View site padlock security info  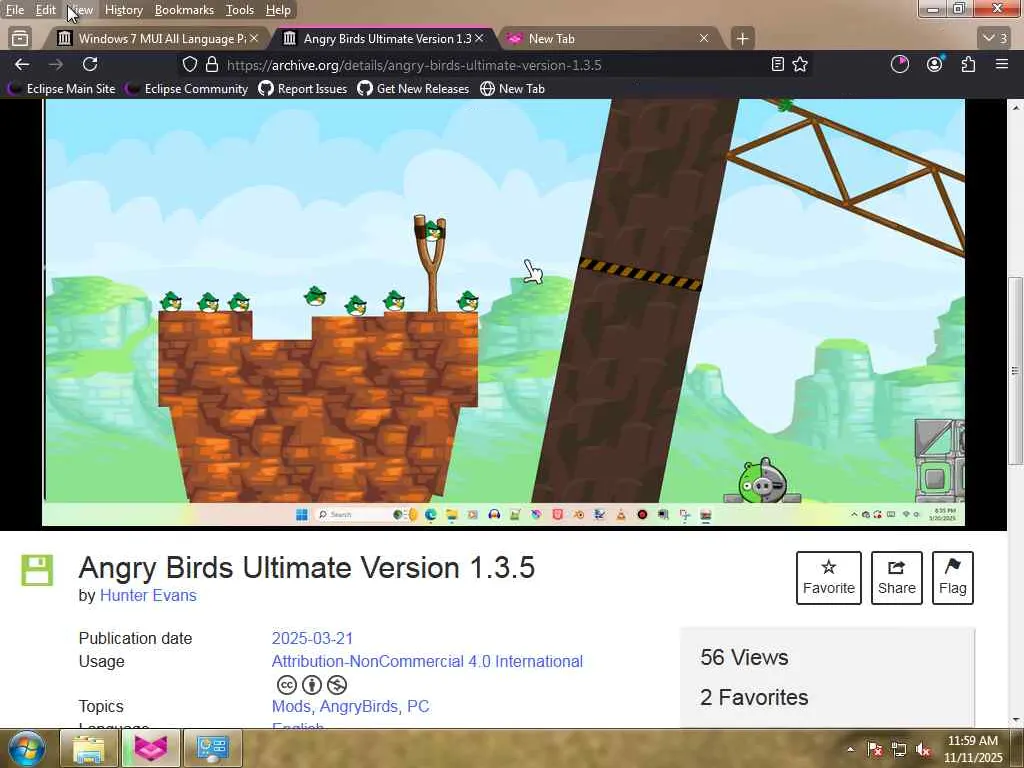[212, 64]
